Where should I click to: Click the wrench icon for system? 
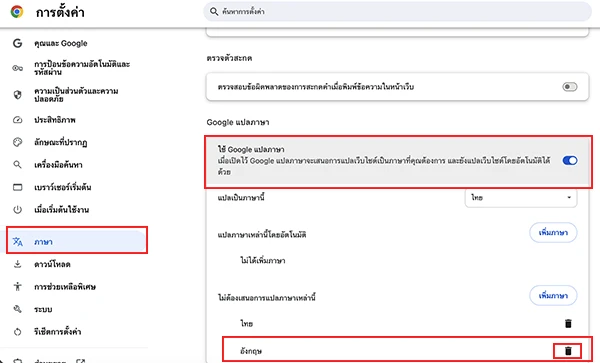(17, 309)
